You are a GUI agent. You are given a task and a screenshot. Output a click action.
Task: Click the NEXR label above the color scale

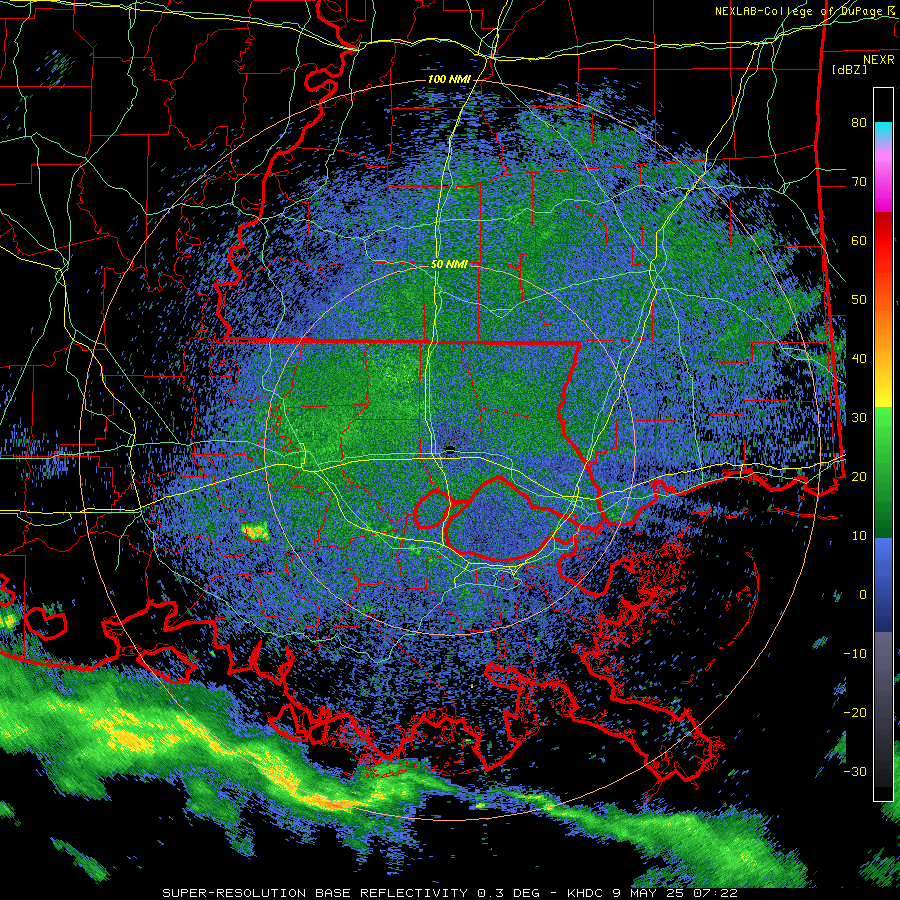tap(879, 60)
